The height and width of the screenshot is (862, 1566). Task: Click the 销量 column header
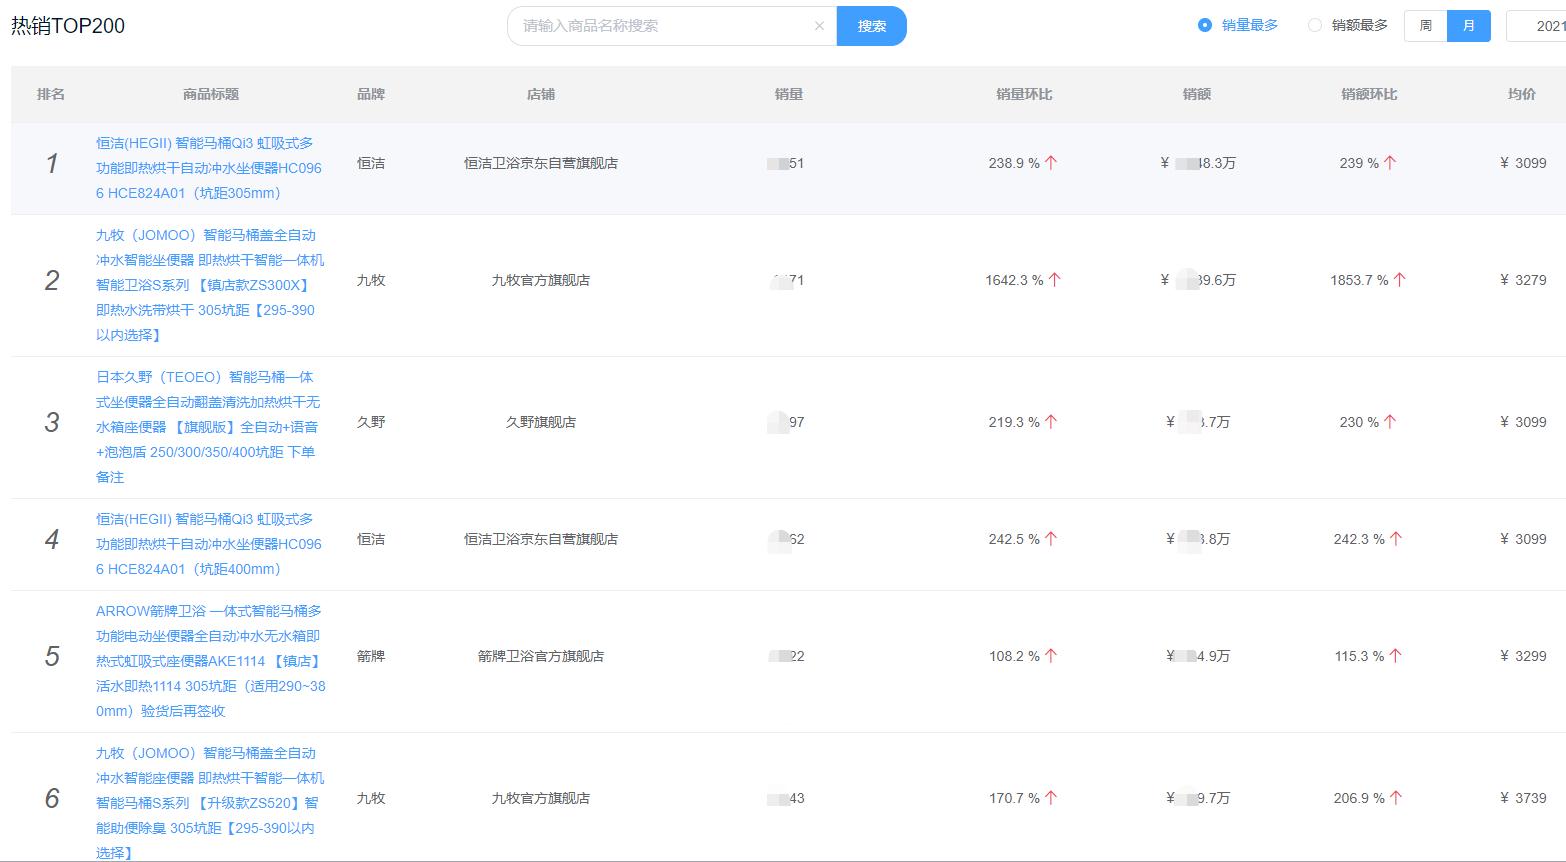(789, 94)
